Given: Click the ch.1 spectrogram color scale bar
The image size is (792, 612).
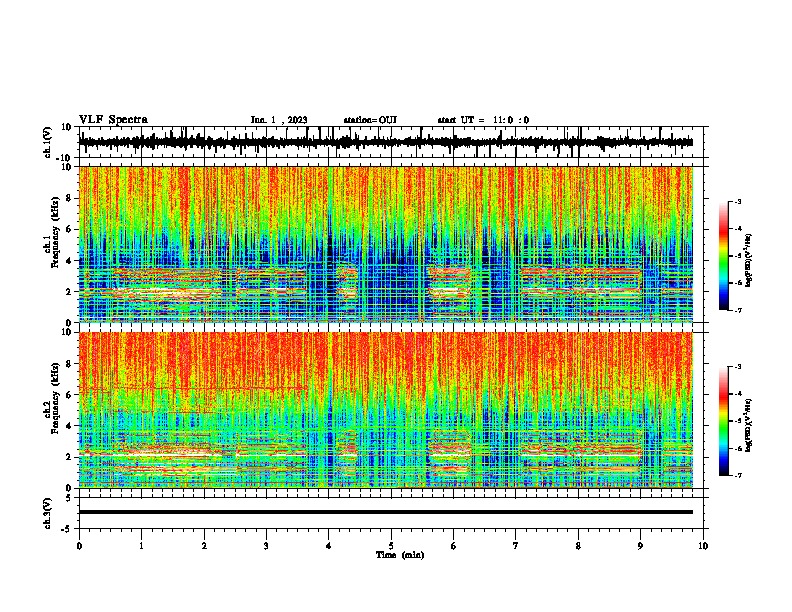Looking at the screenshot, I should coord(724,256).
